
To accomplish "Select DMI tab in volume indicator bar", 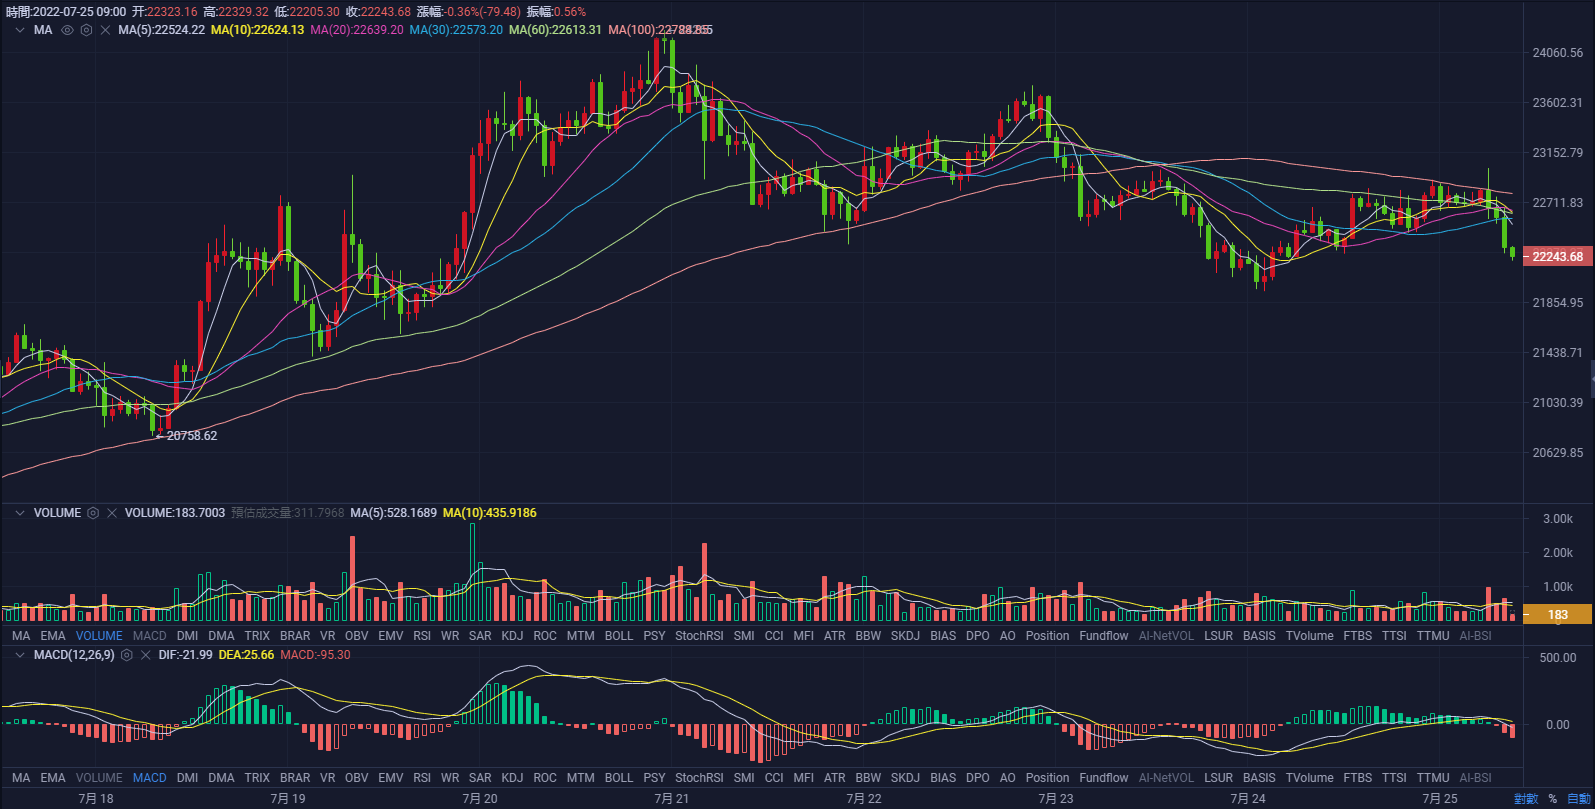I will coord(187,636).
